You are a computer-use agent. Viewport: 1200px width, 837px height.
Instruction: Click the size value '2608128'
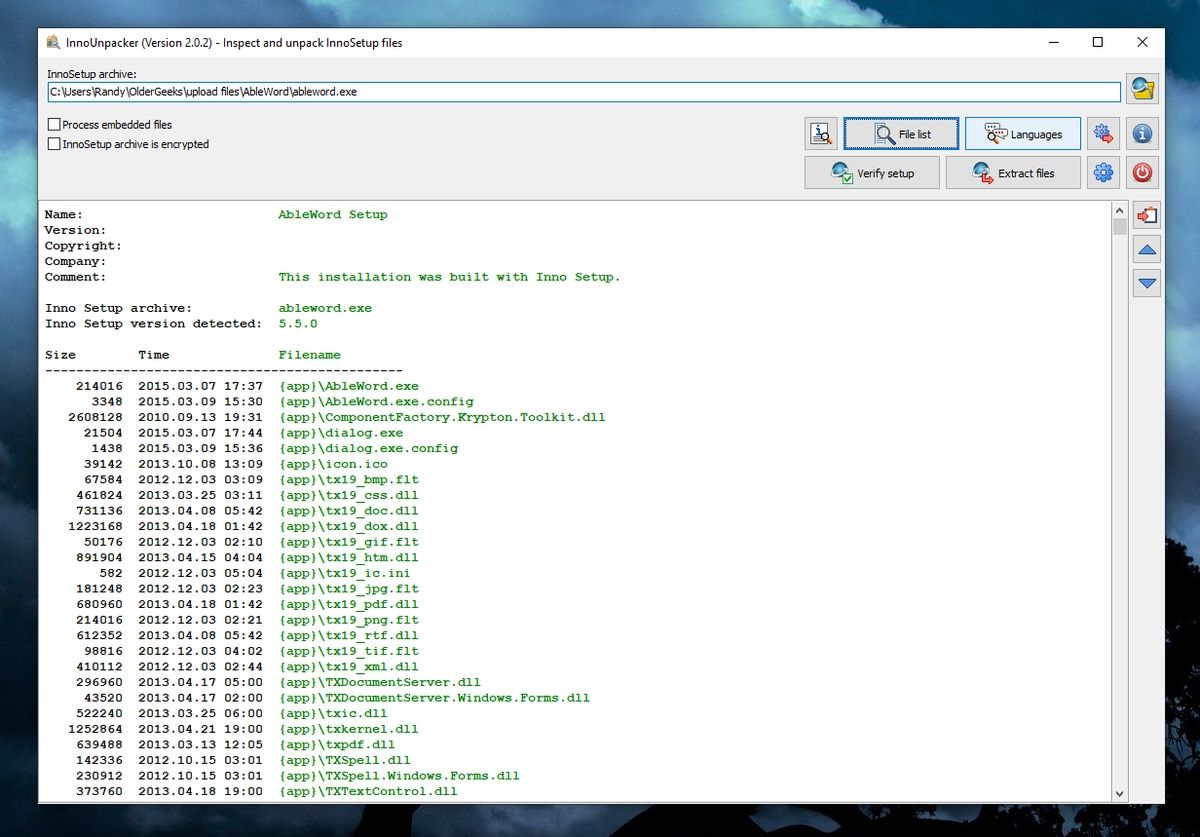96,417
